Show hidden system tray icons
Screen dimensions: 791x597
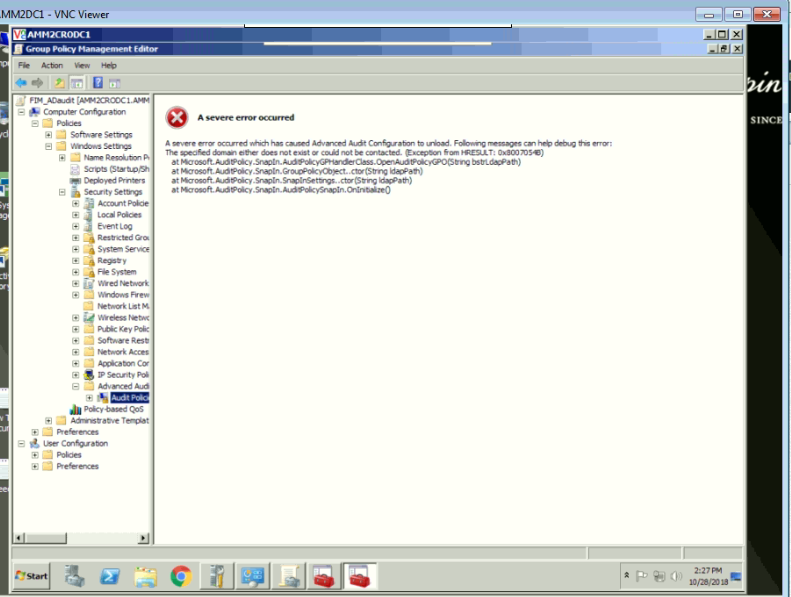(x=627, y=575)
